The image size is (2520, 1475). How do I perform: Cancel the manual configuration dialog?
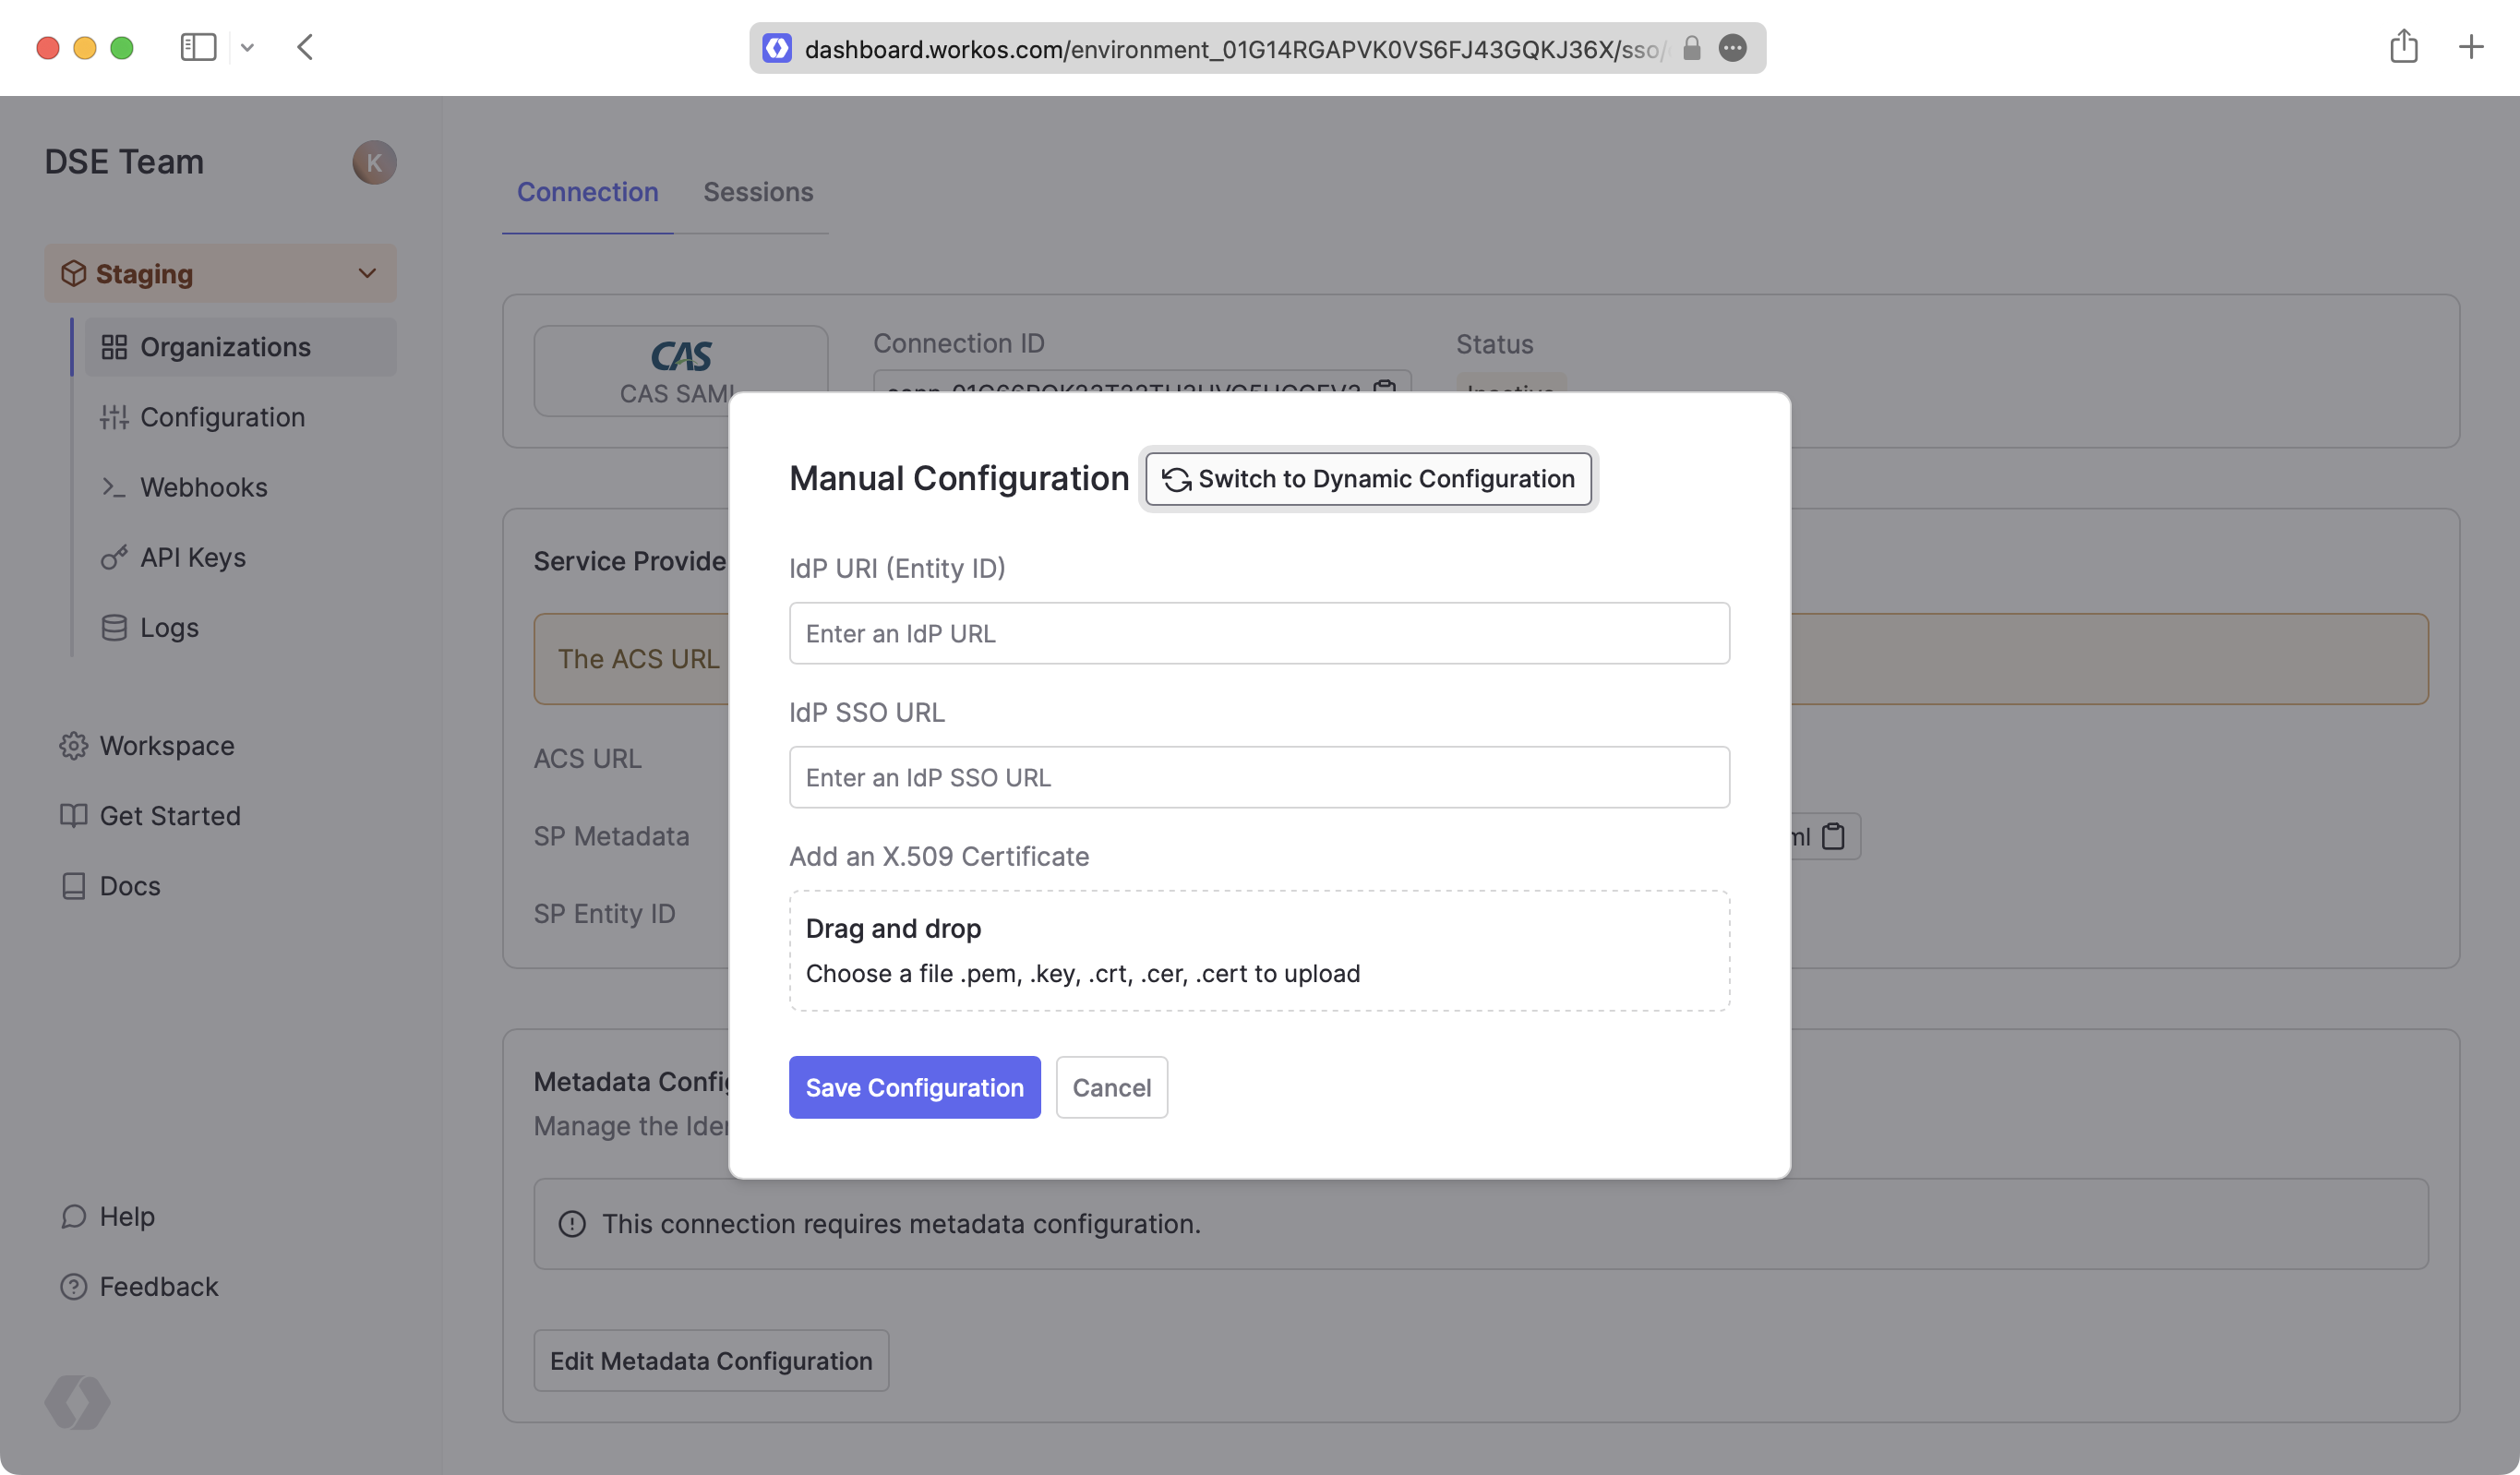(x=1111, y=1087)
